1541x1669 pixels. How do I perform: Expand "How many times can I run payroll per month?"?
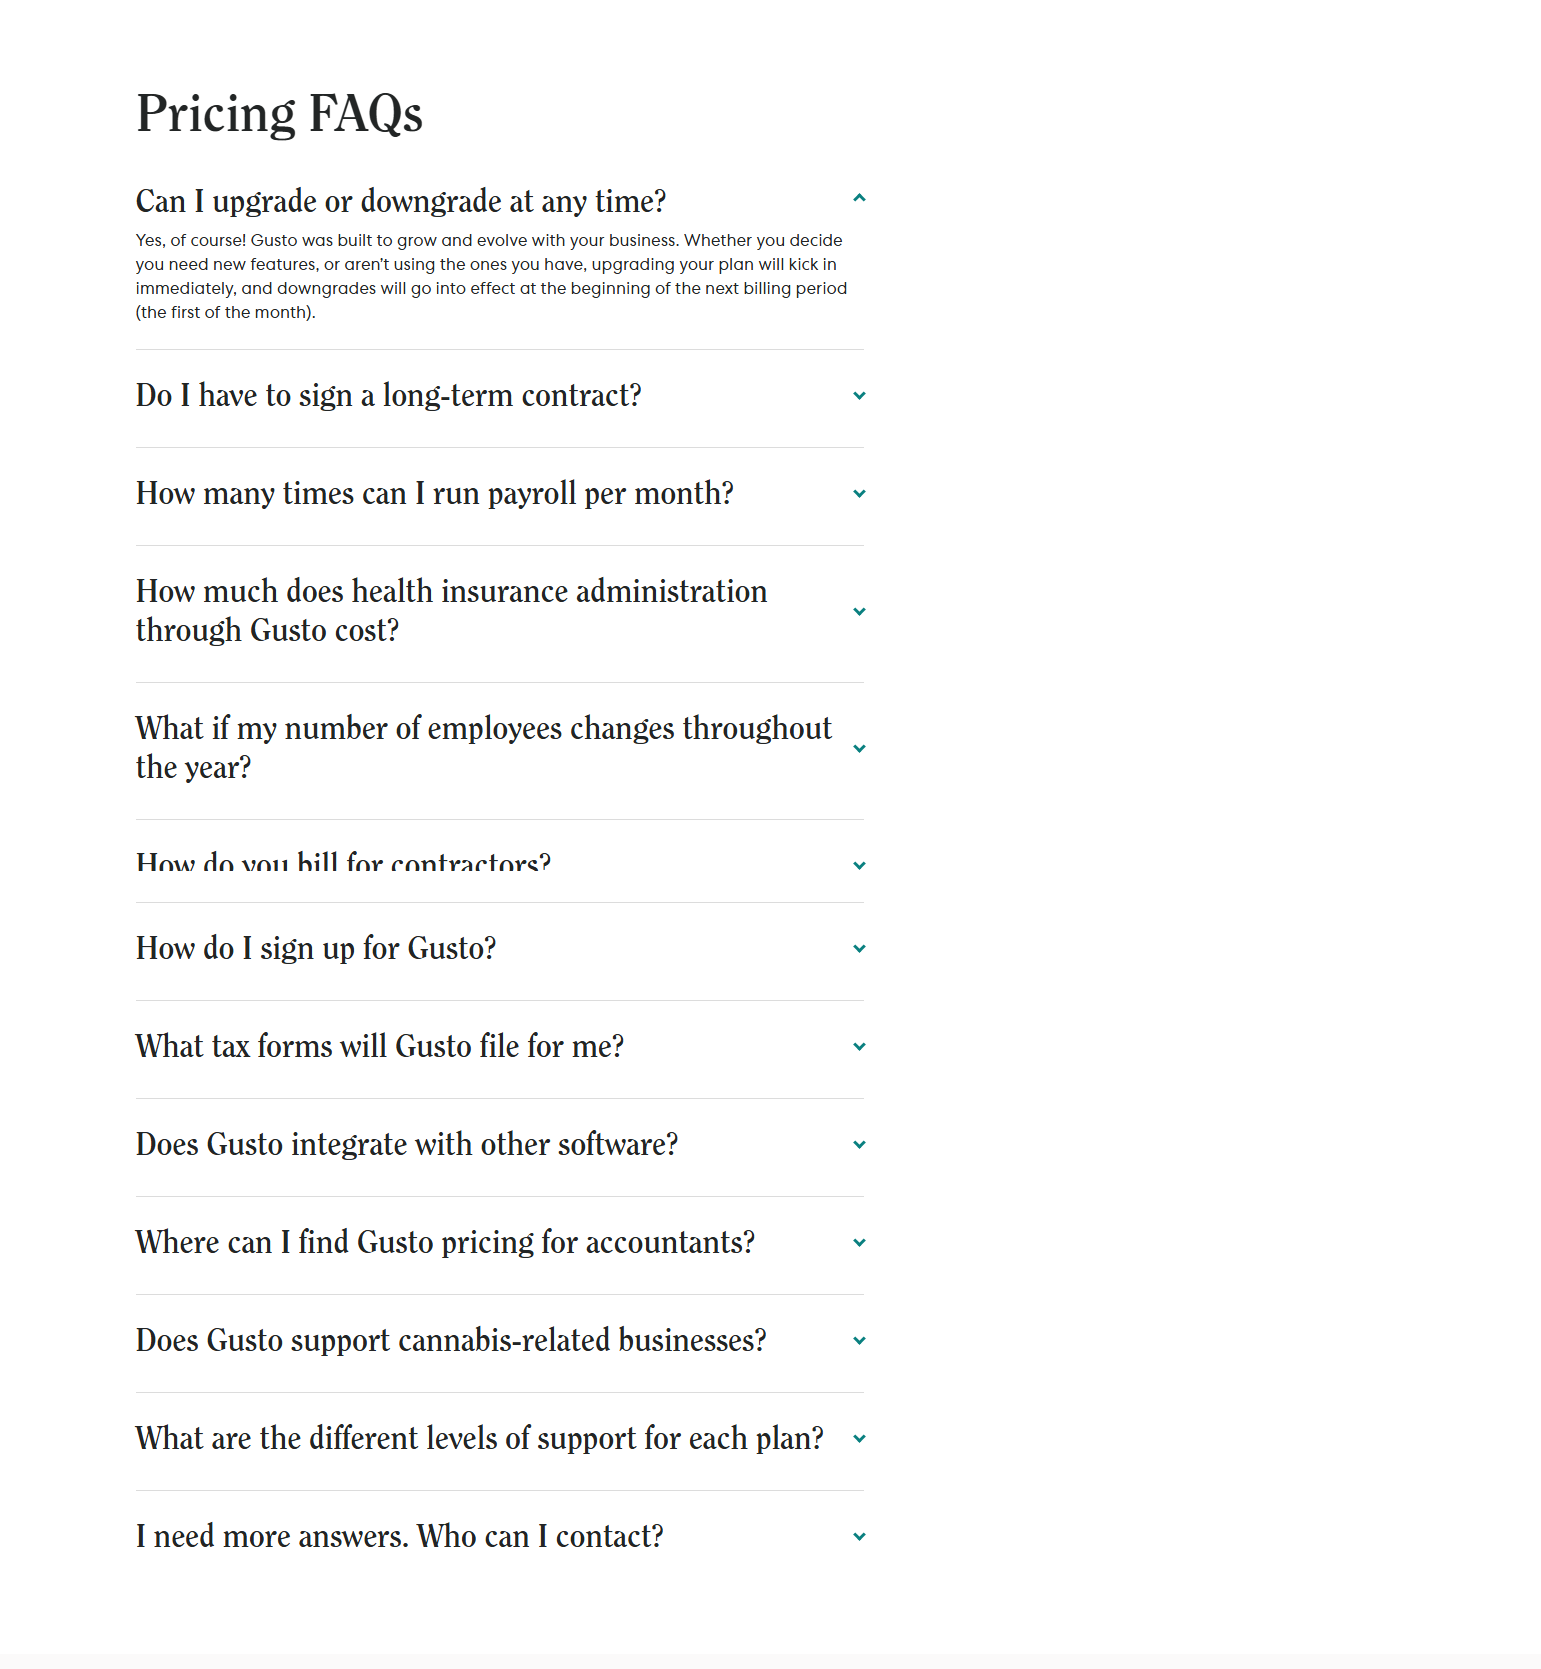[434, 494]
